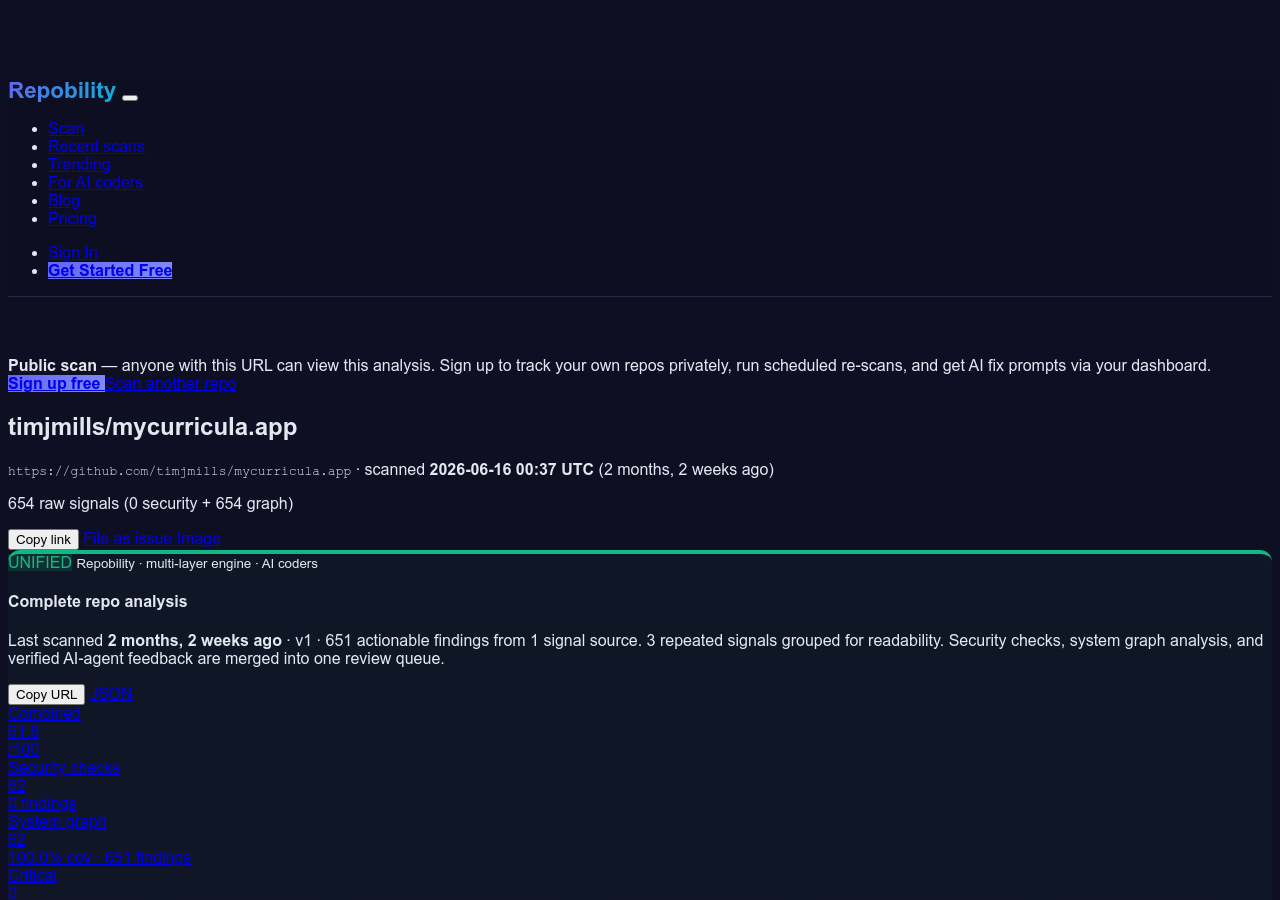Click the Sign In link
Viewport: 1280px width, 900px height.
(73, 252)
